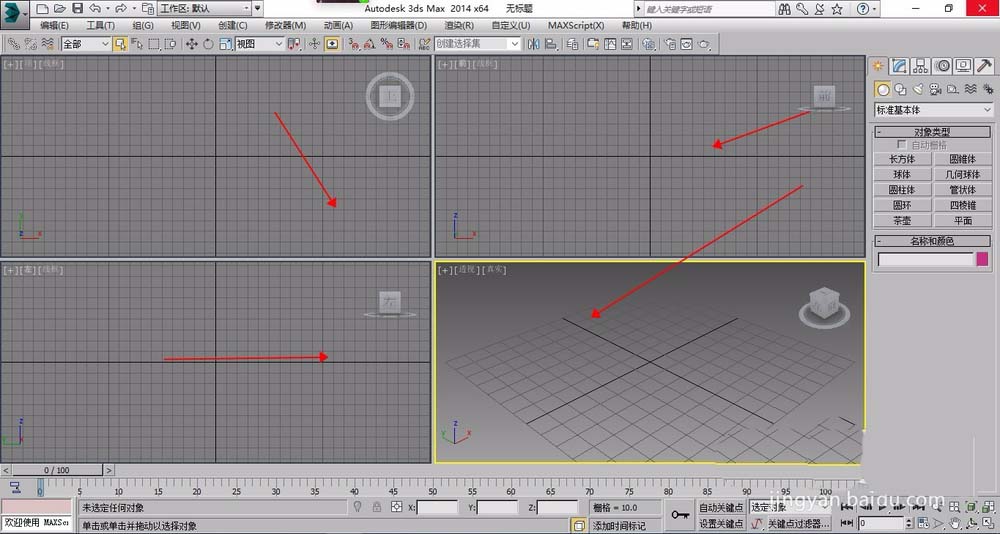The height and width of the screenshot is (534, 1000).
Task: Open the MAXScript(X) menu
Action: (576, 26)
